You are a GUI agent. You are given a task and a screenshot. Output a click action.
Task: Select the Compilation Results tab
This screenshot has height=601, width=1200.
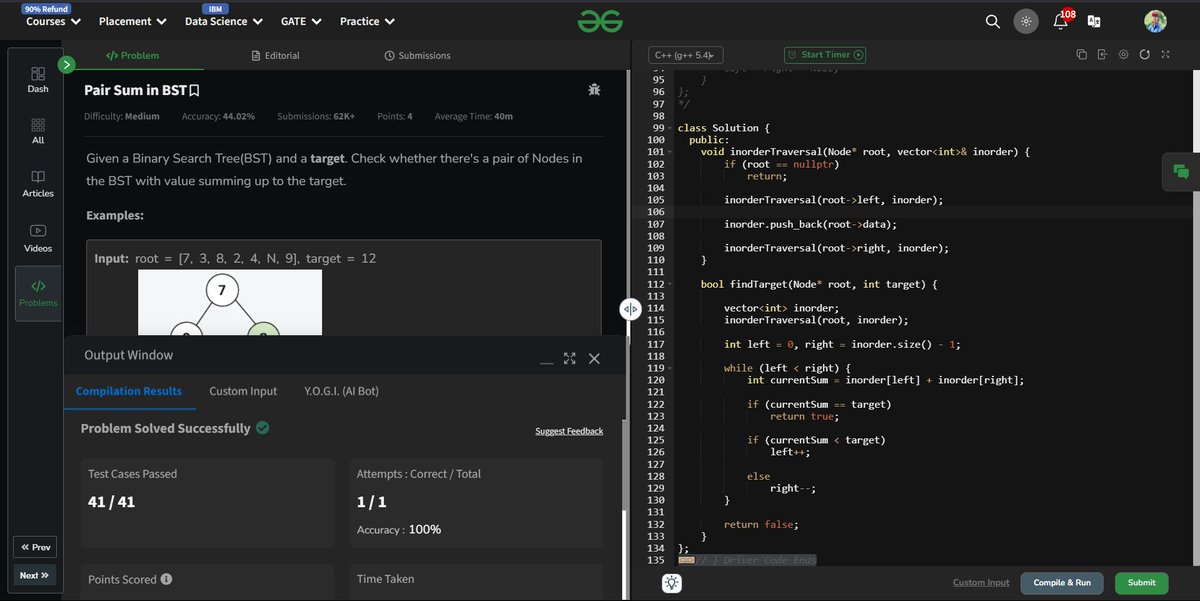pyautogui.click(x=129, y=391)
